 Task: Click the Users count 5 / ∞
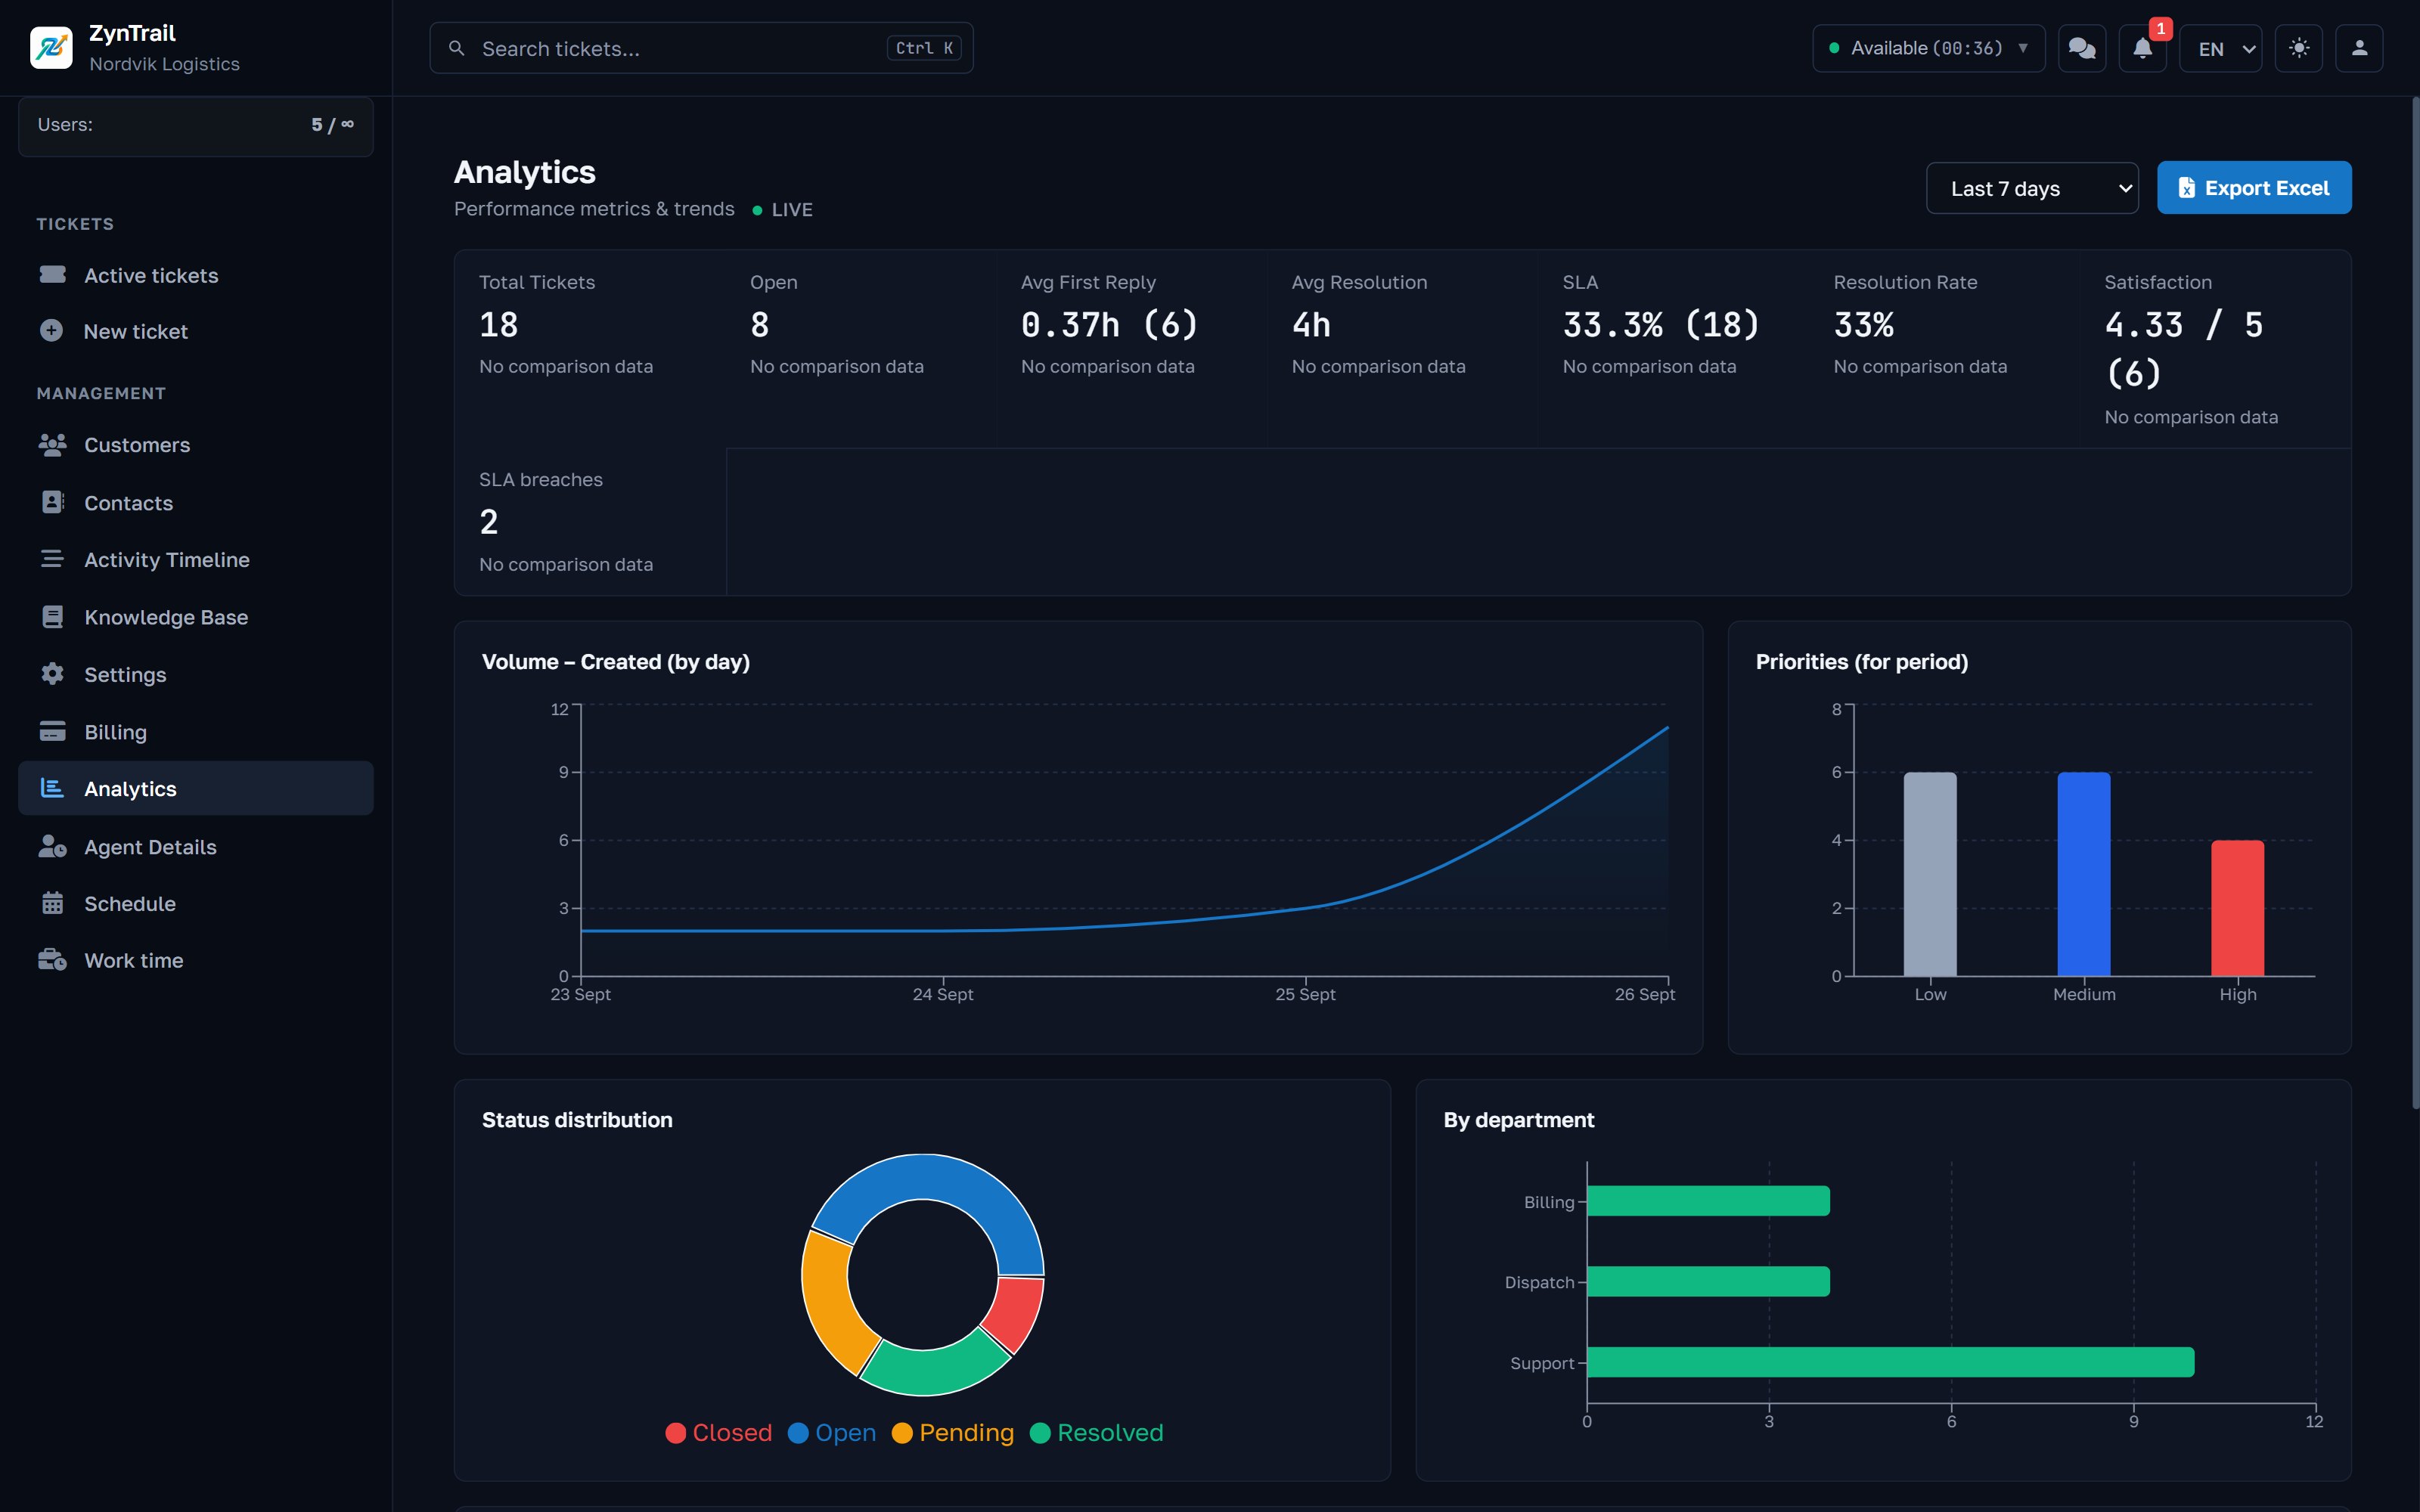[332, 125]
